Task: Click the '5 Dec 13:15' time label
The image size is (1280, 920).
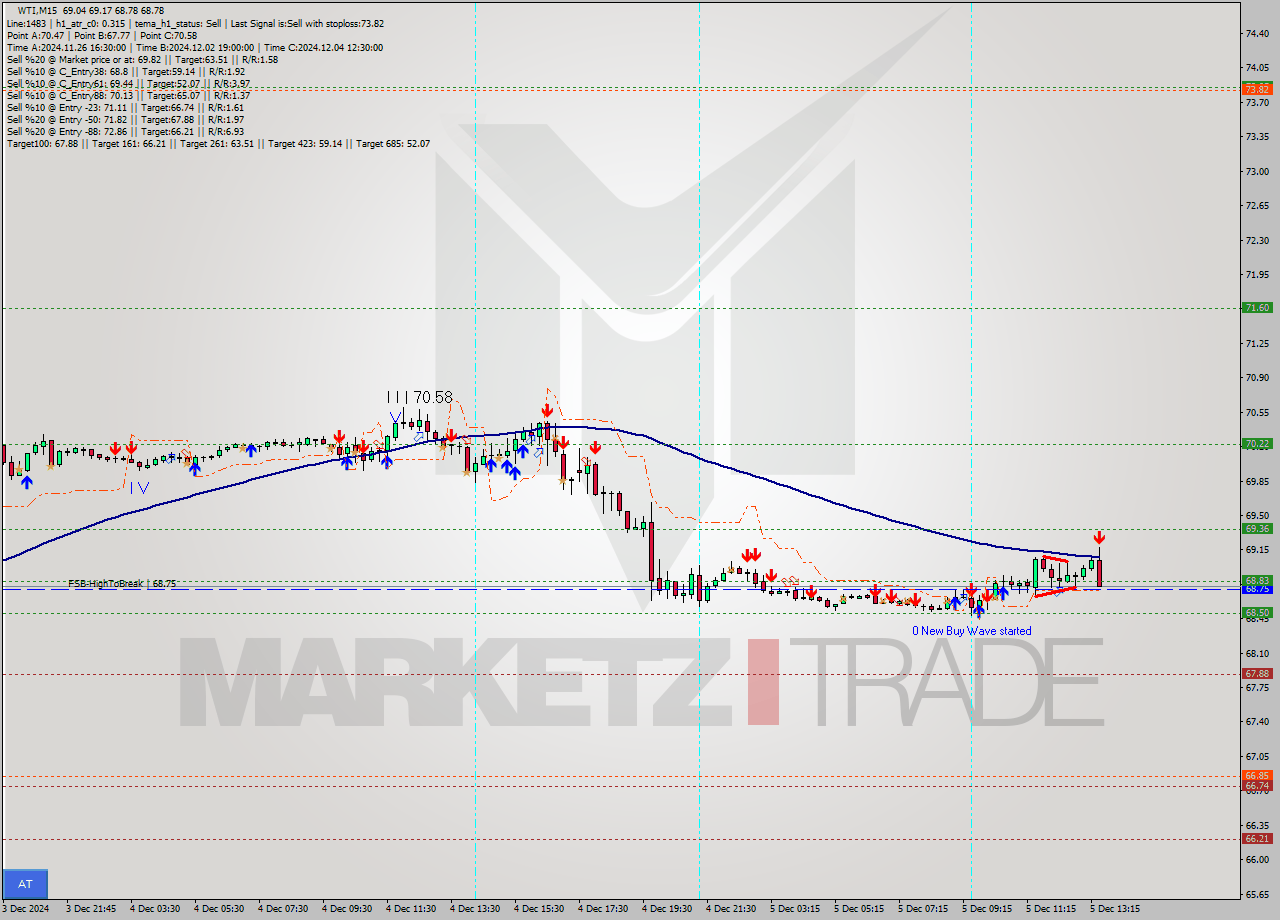Action: (x=1115, y=909)
